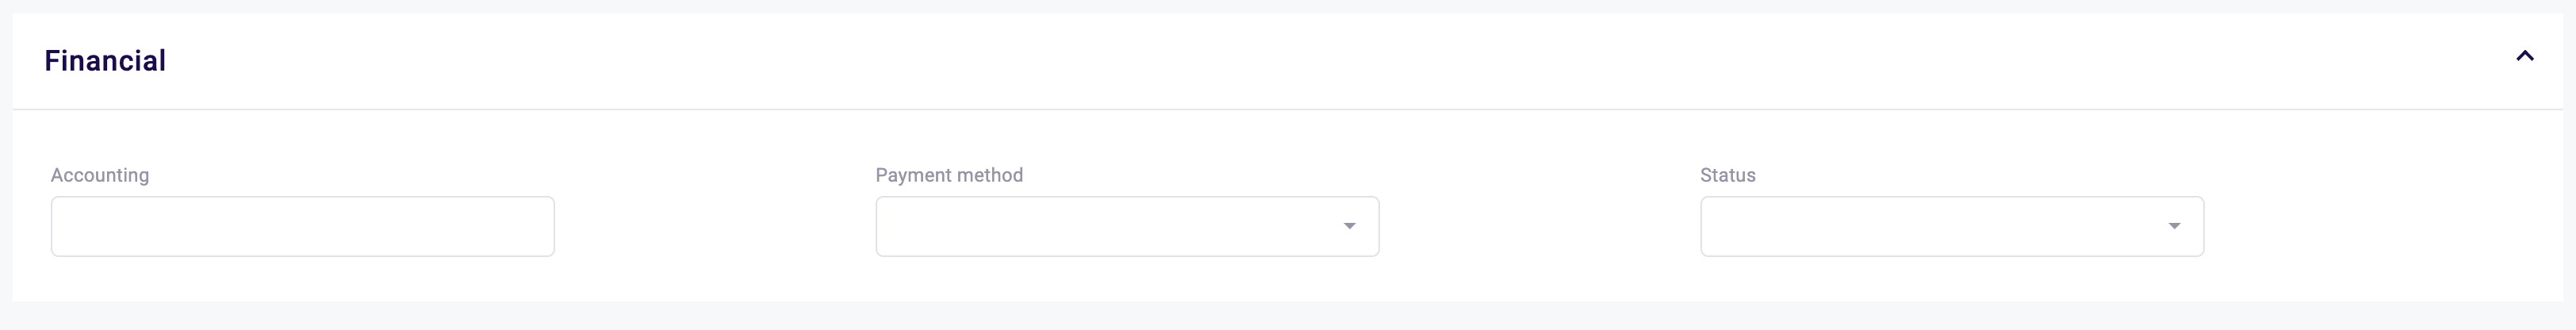Click the Payment method label

pos(948,175)
